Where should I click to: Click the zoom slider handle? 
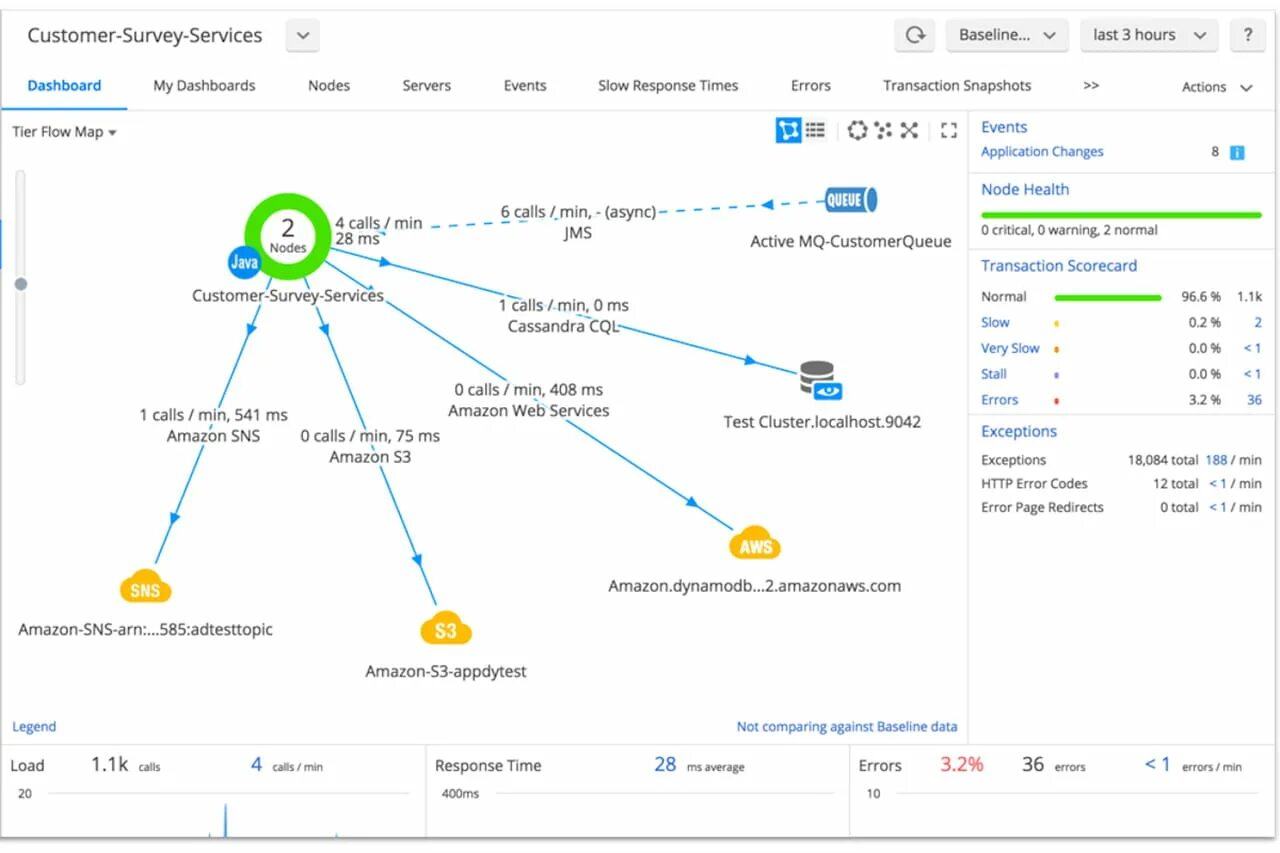tap(20, 284)
